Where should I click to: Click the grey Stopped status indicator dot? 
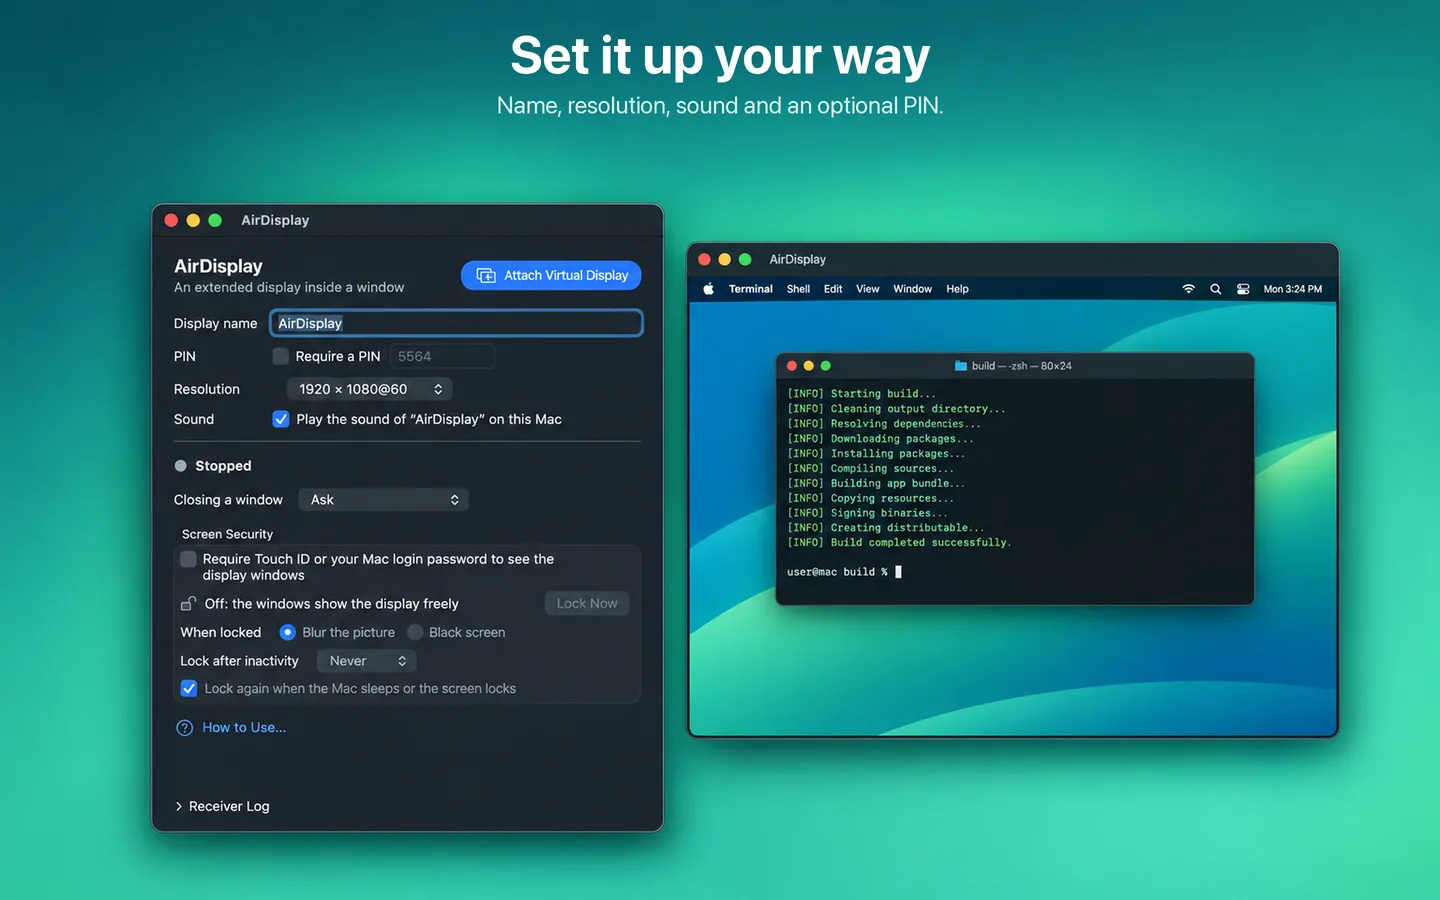click(x=181, y=466)
